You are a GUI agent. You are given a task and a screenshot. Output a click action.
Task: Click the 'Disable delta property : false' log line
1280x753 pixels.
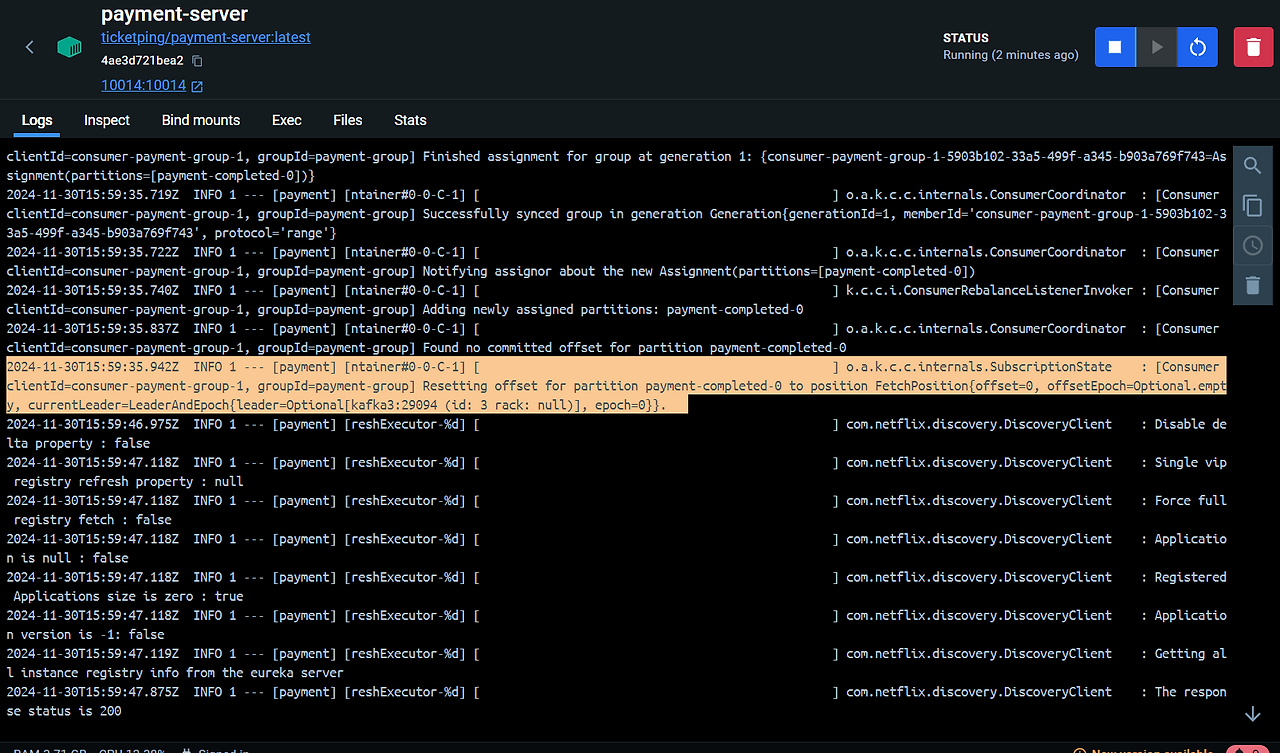click(616, 434)
